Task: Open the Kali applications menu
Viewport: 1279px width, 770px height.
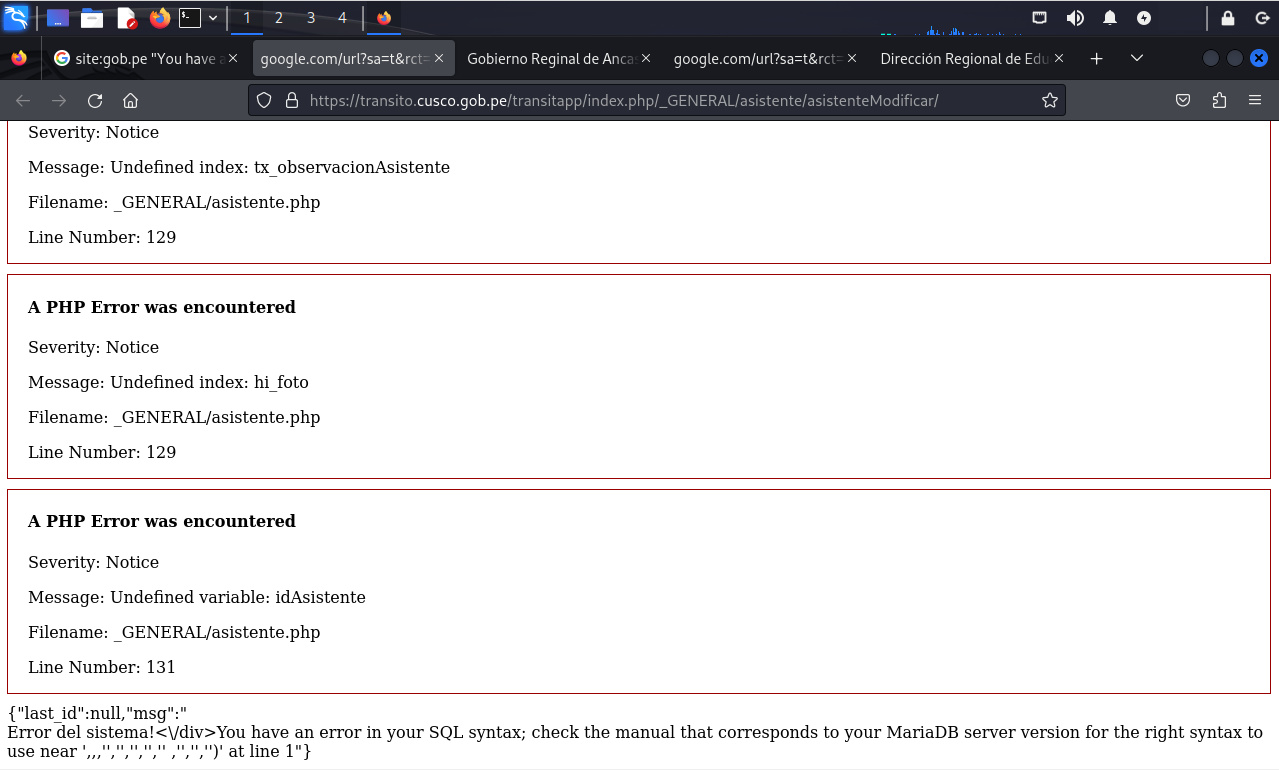Action: pos(16,18)
